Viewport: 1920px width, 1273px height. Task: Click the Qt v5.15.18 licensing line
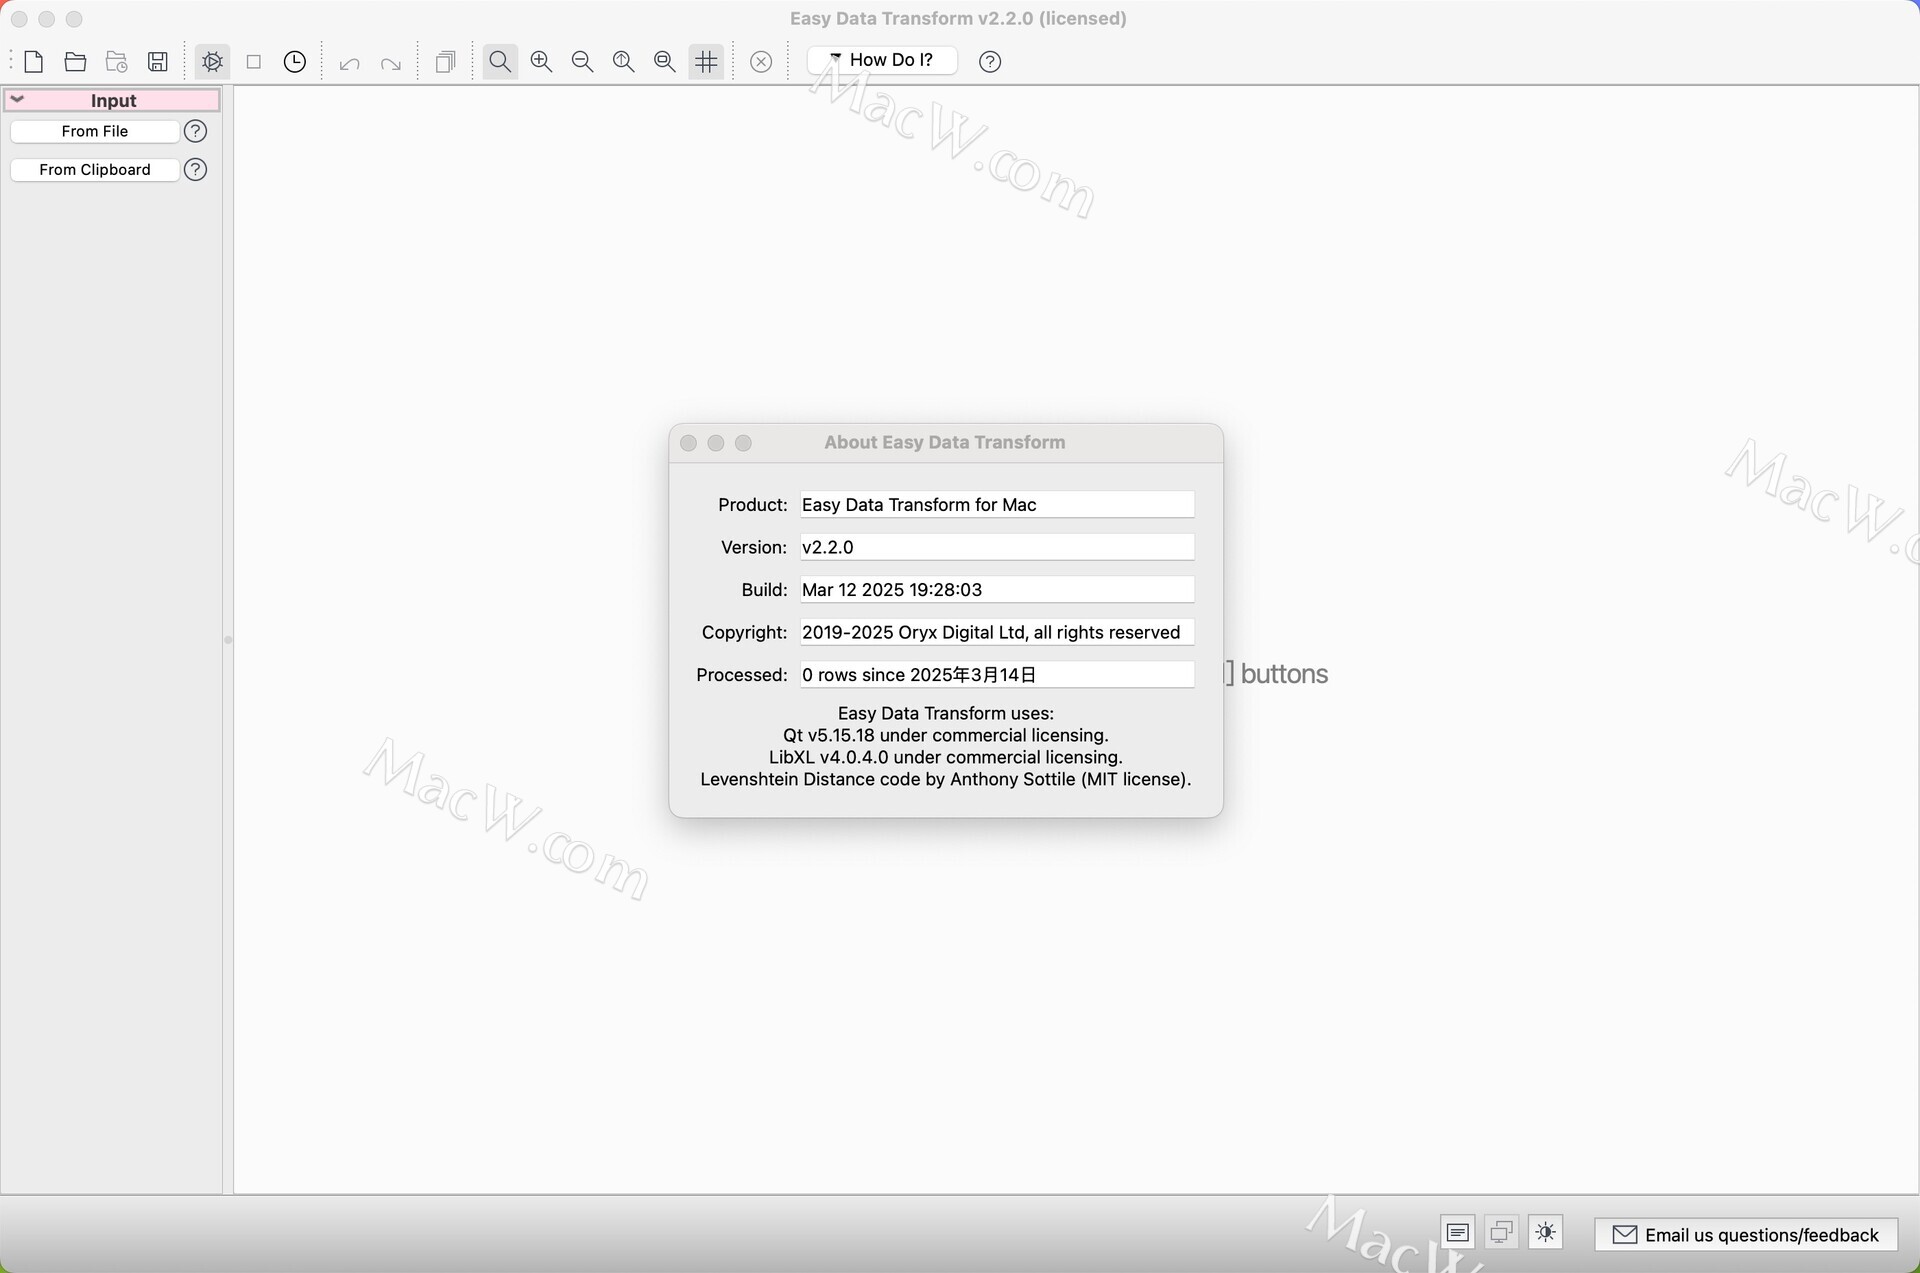point(946,735)
